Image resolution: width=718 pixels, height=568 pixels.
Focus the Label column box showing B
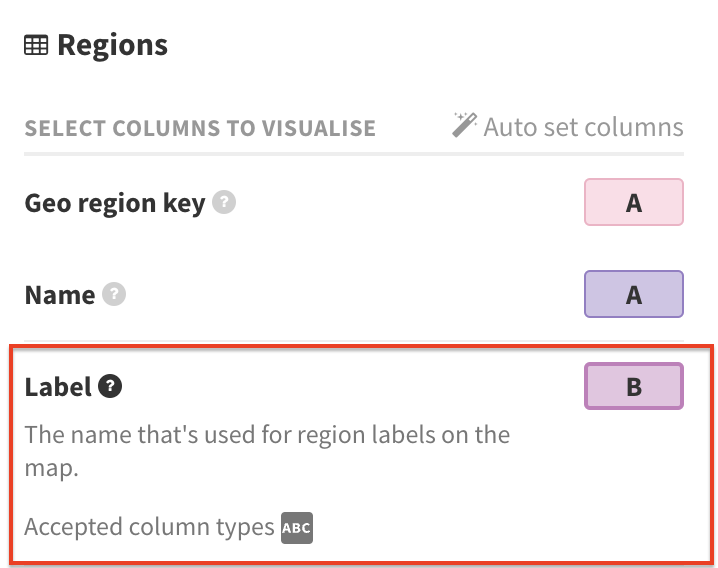click(x=633, y=386)
